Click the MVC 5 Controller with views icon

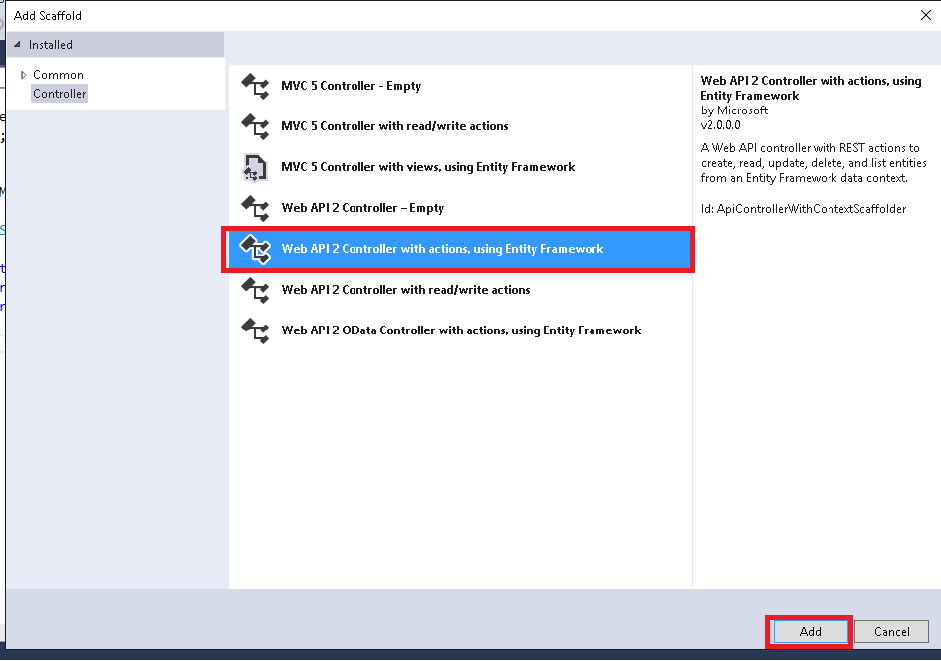point(255,167)
